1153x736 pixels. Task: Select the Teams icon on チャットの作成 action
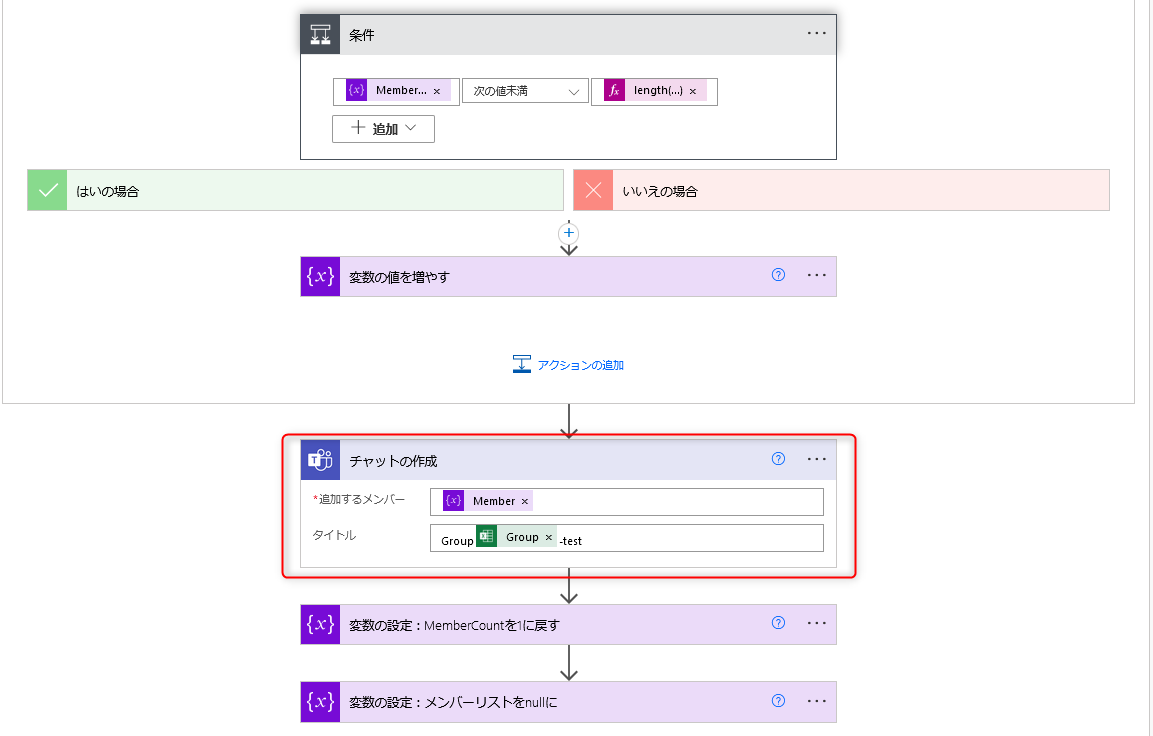click(319, 459)
